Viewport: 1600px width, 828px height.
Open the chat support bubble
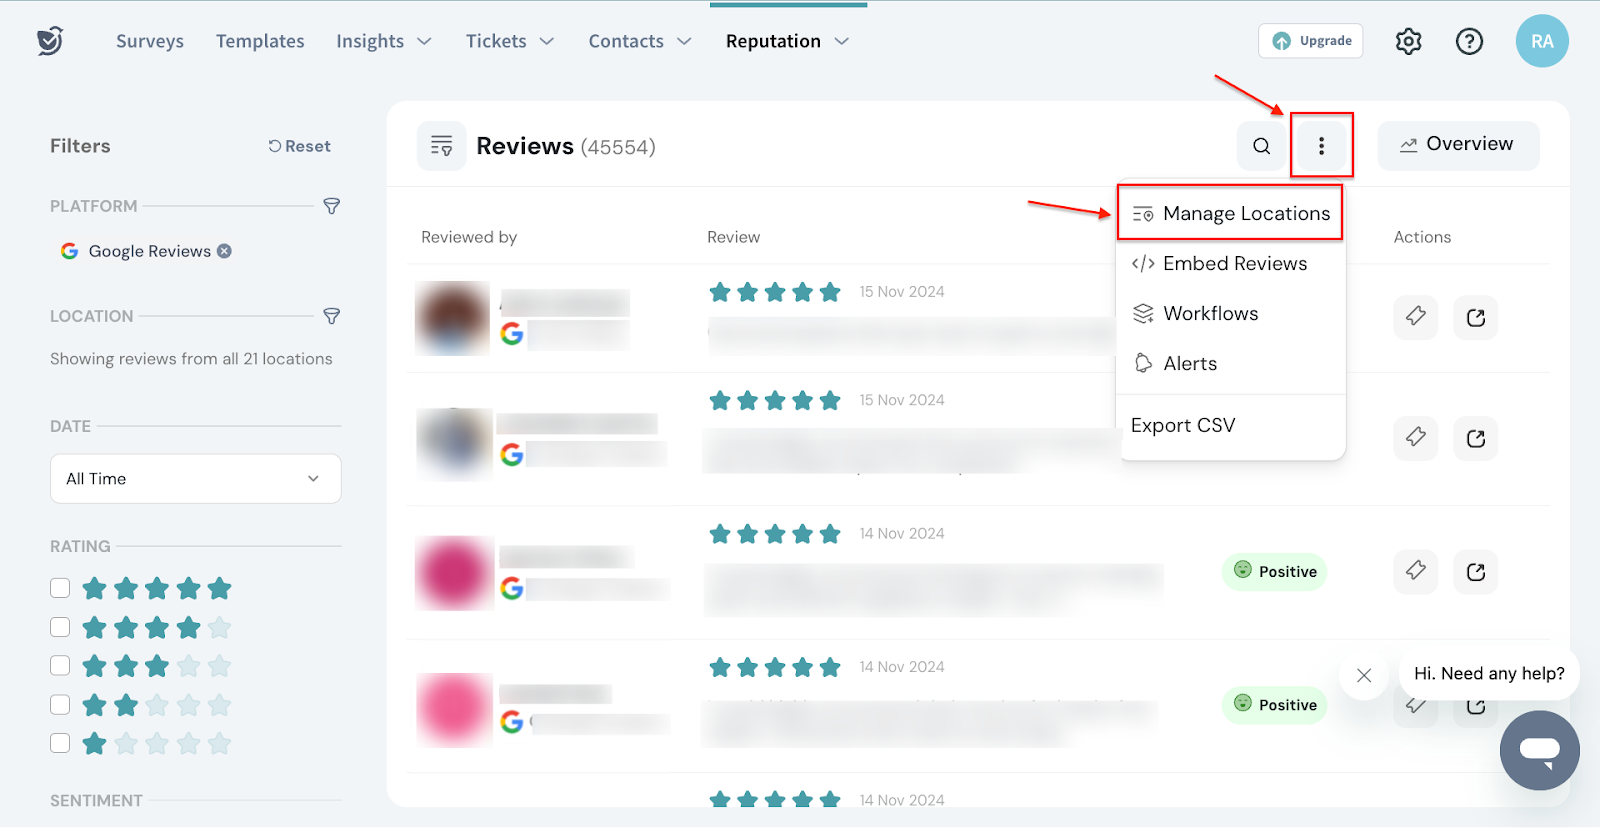1539,750
